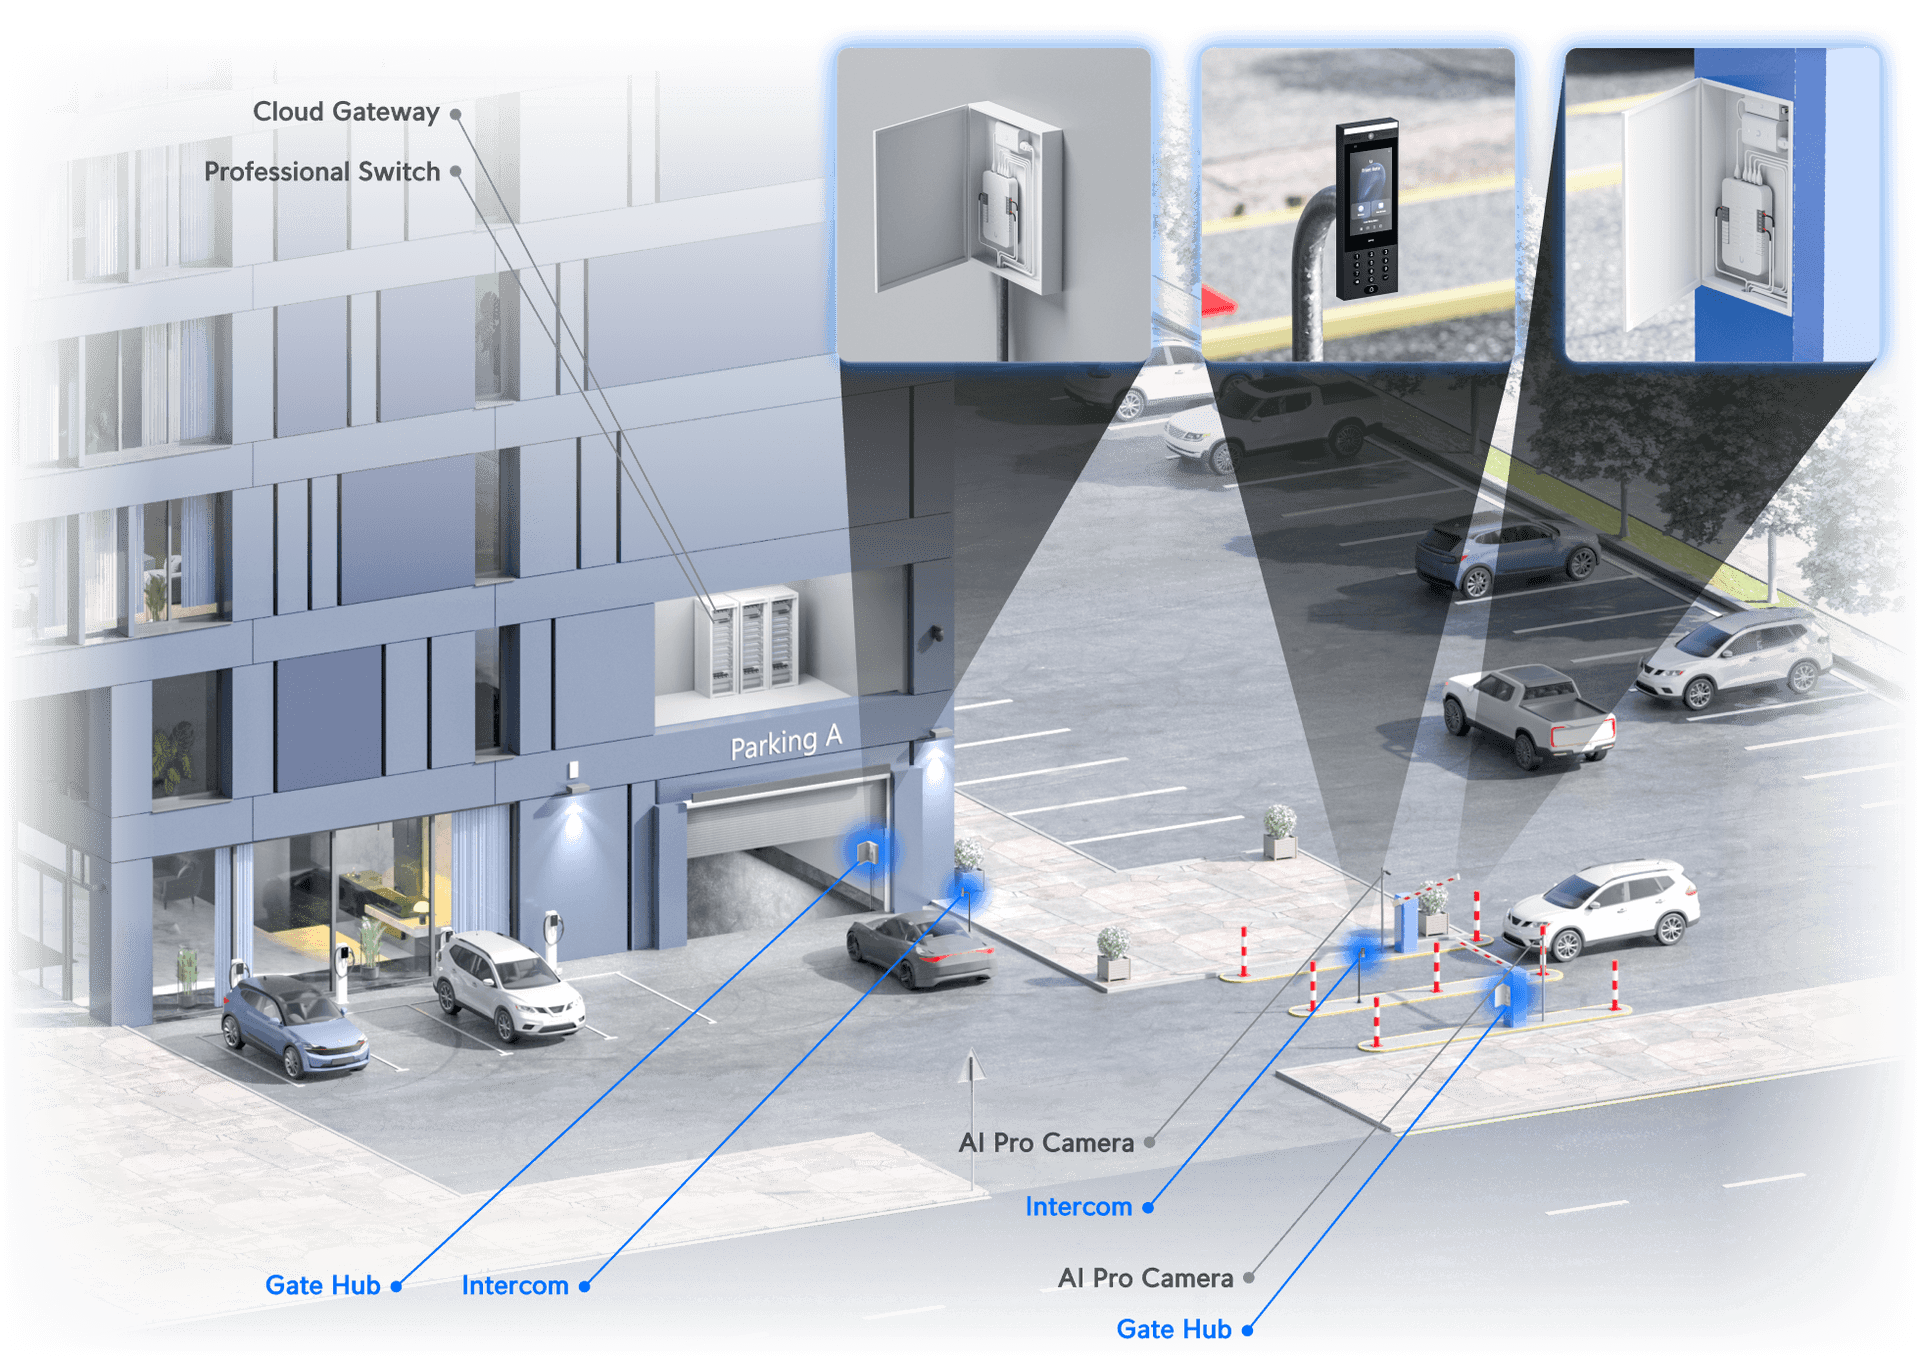
Task: Click the server rack cabinets in the building
Action: [755, 643]
